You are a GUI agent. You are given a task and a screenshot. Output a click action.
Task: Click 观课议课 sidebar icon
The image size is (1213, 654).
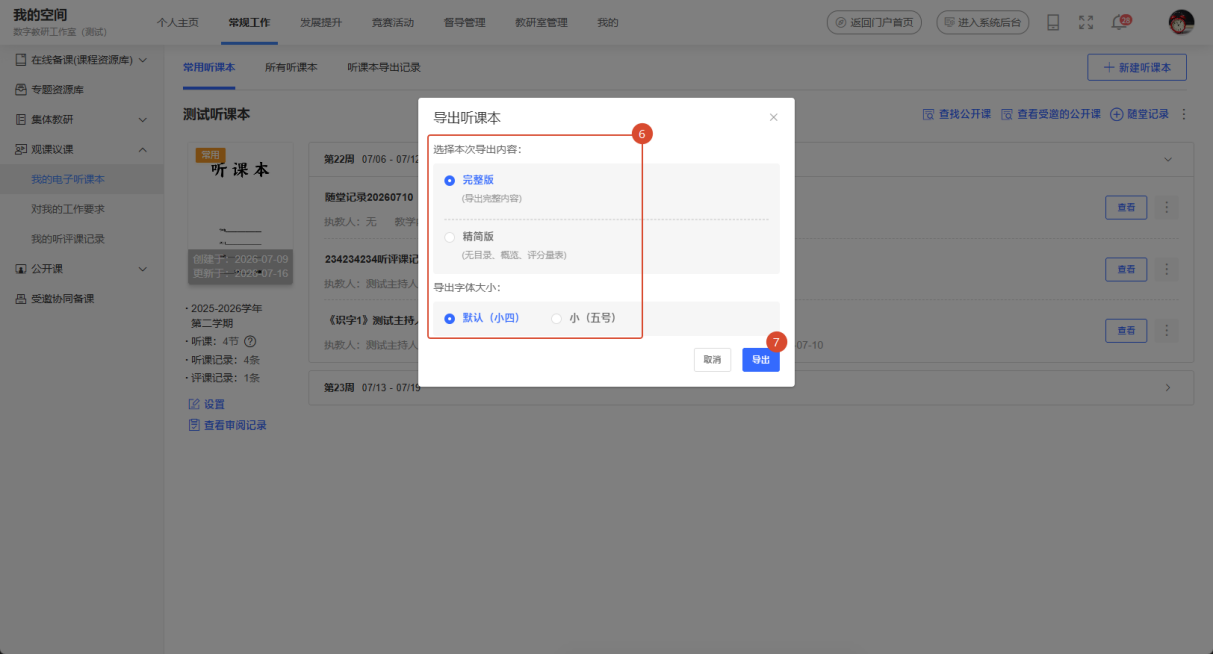click(21, 149)
